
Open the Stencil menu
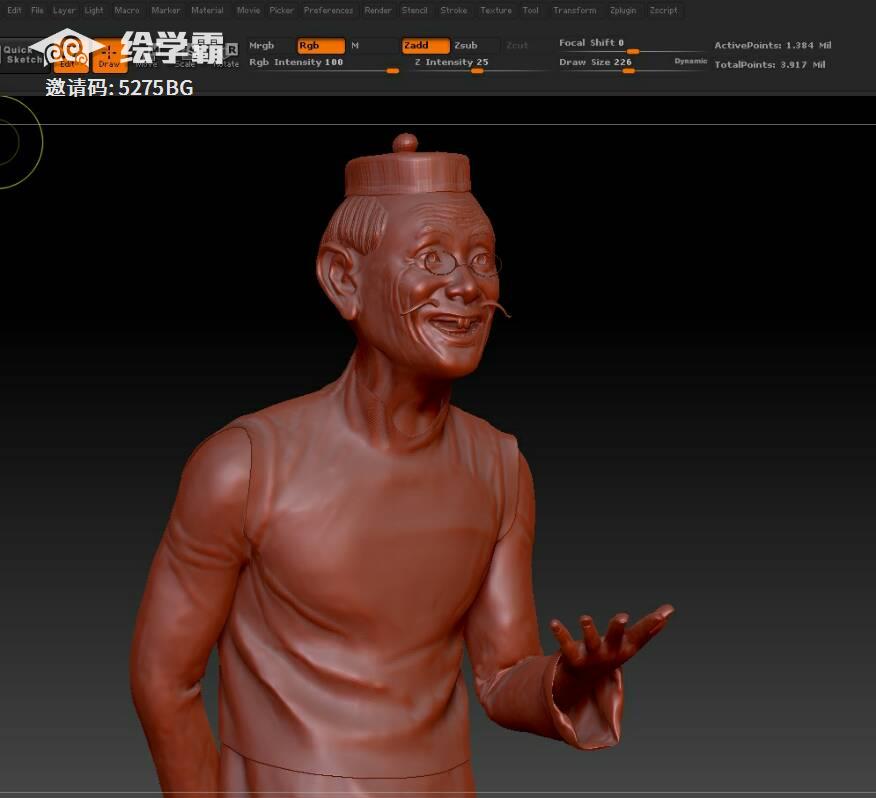pos(415,10)
